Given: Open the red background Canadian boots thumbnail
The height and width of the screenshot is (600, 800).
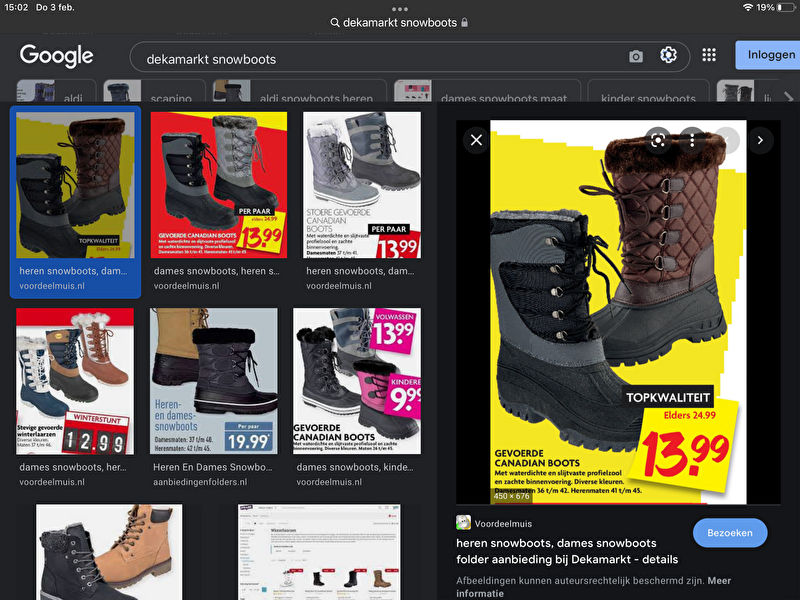Looking at the screenshot, I should tap(219, 185).
